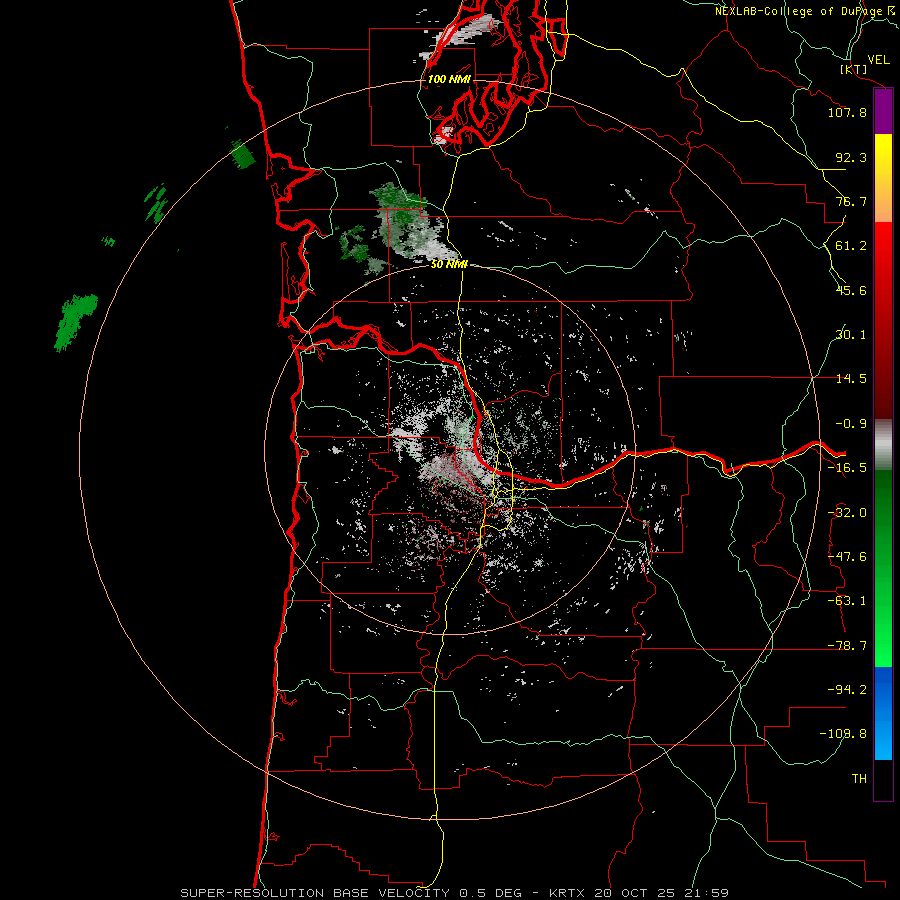Click the 50 NMI range ring label
This screenshot has width=900, height=900.
point(449,264)
